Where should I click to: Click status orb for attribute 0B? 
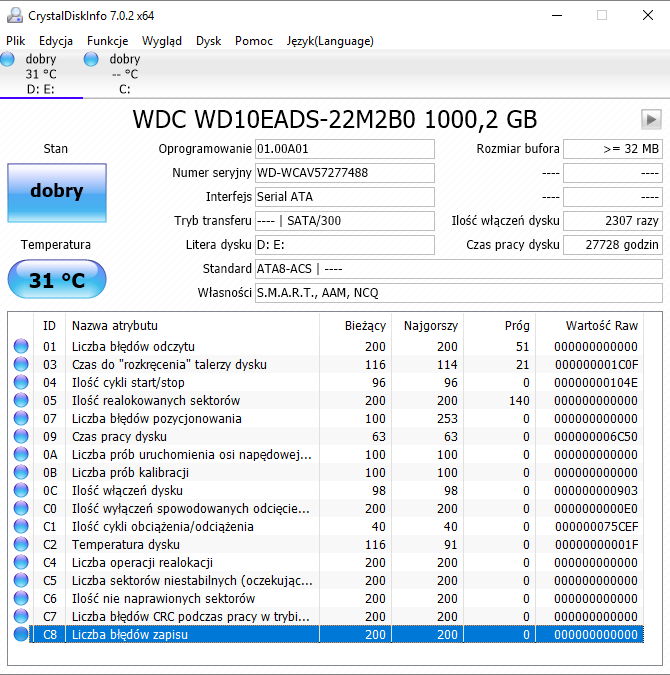[21, 472]
